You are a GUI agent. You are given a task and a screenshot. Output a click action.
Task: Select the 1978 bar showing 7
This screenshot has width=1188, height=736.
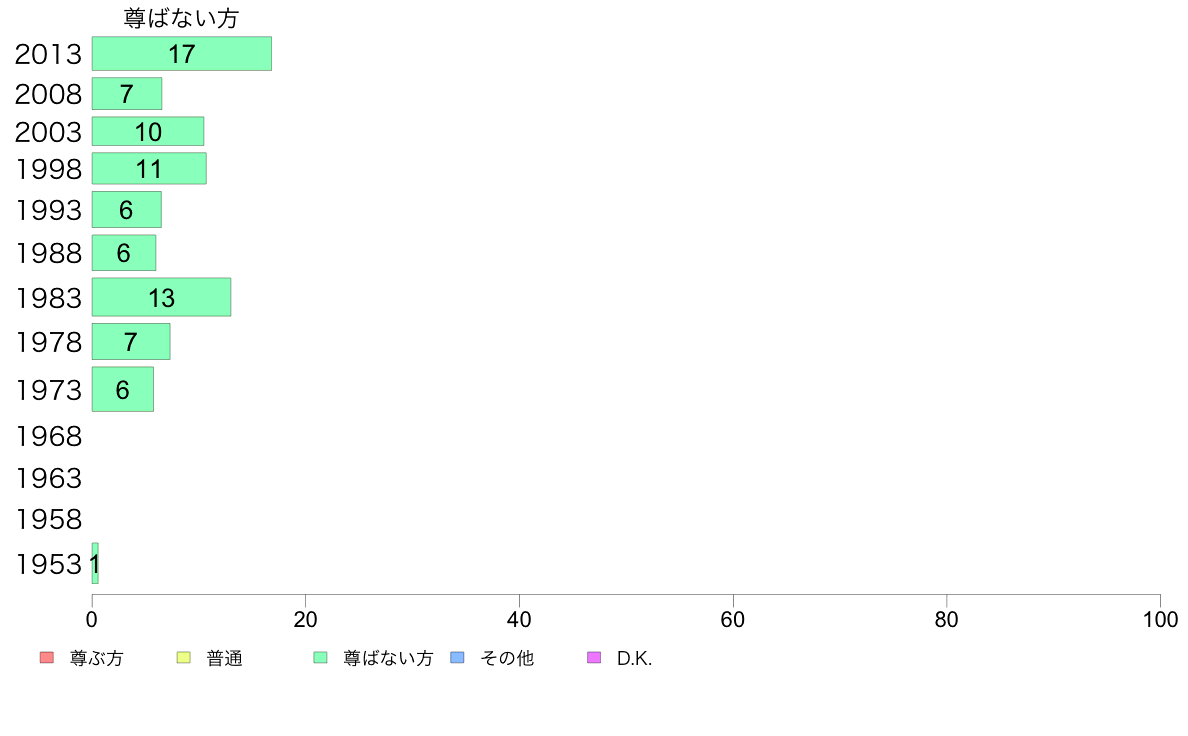pyautogui.click(x=131, y=342)
